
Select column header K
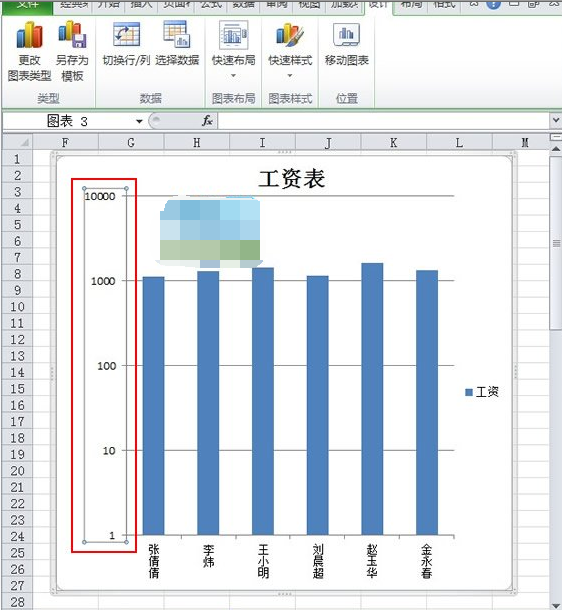pos(394,143)
